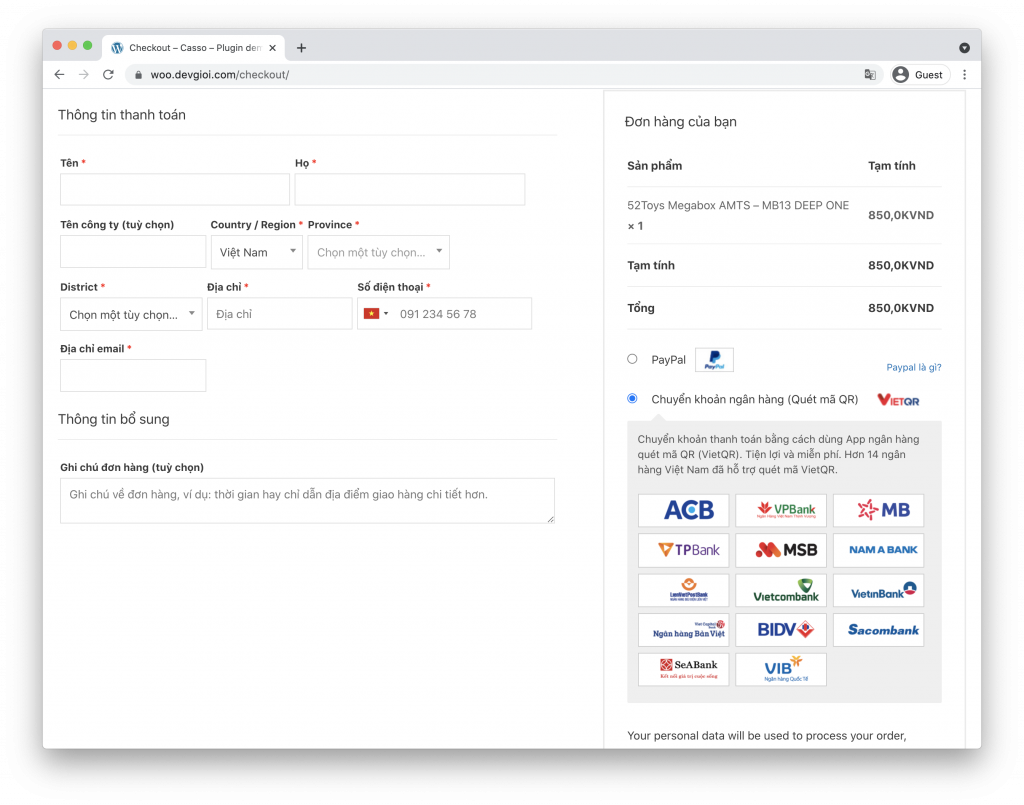Close the Checkout – Casso tab
This screenshot has height=805, width=1024.
272,48
